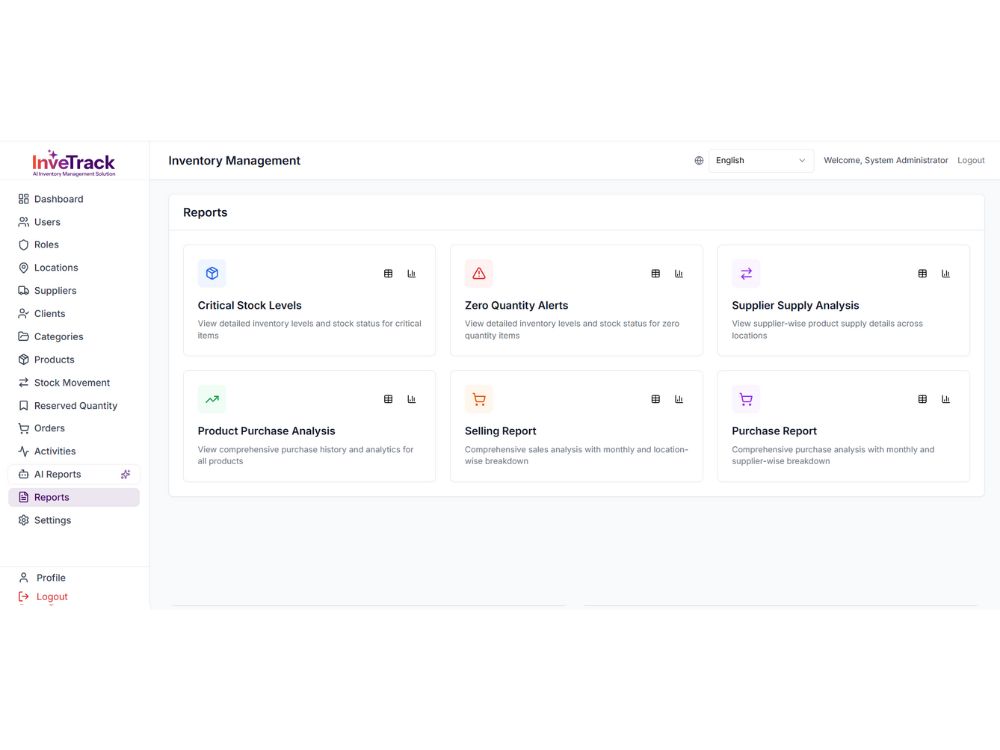This screenshot has width=1000, height=750.
Task: Go to Stock Movement
Action: (x=74, y=383)
